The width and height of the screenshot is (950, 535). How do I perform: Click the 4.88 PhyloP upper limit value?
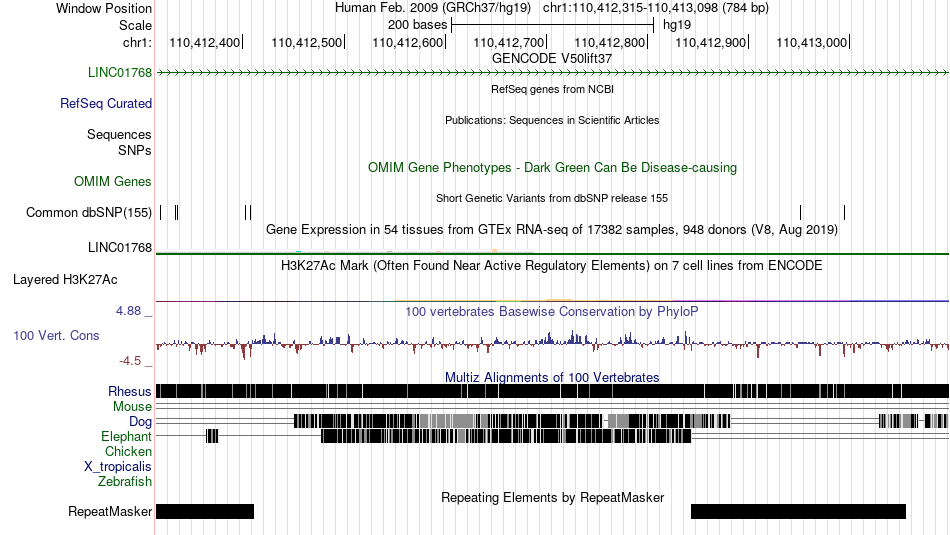[128, 311]
